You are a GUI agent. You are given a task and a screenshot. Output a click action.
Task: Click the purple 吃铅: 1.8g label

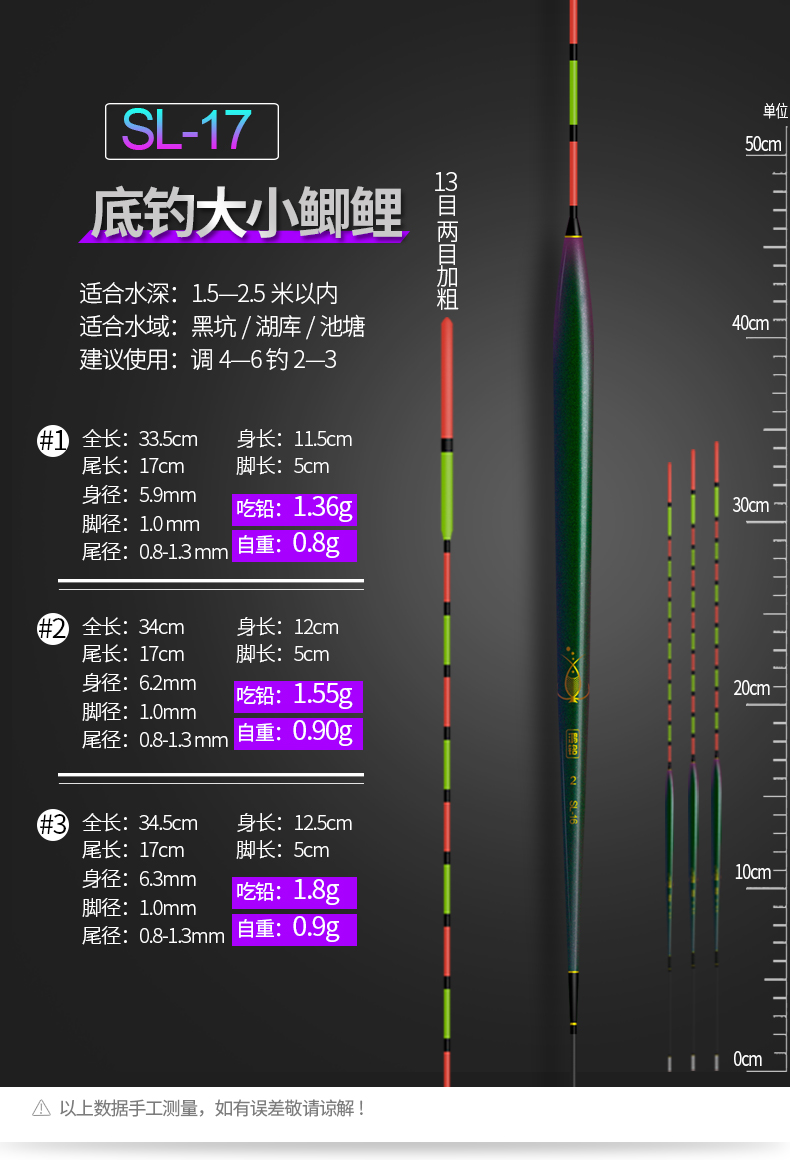coord(294,892)
